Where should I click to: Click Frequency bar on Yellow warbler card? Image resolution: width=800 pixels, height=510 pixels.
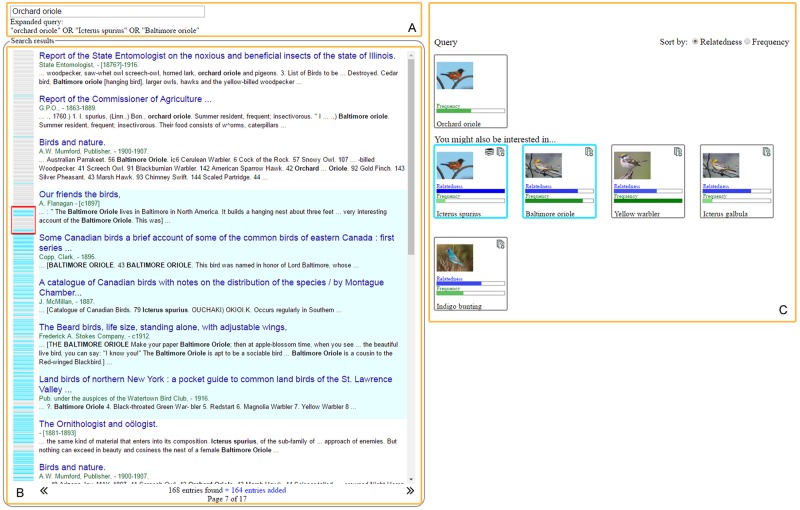[x=648, y=200]
